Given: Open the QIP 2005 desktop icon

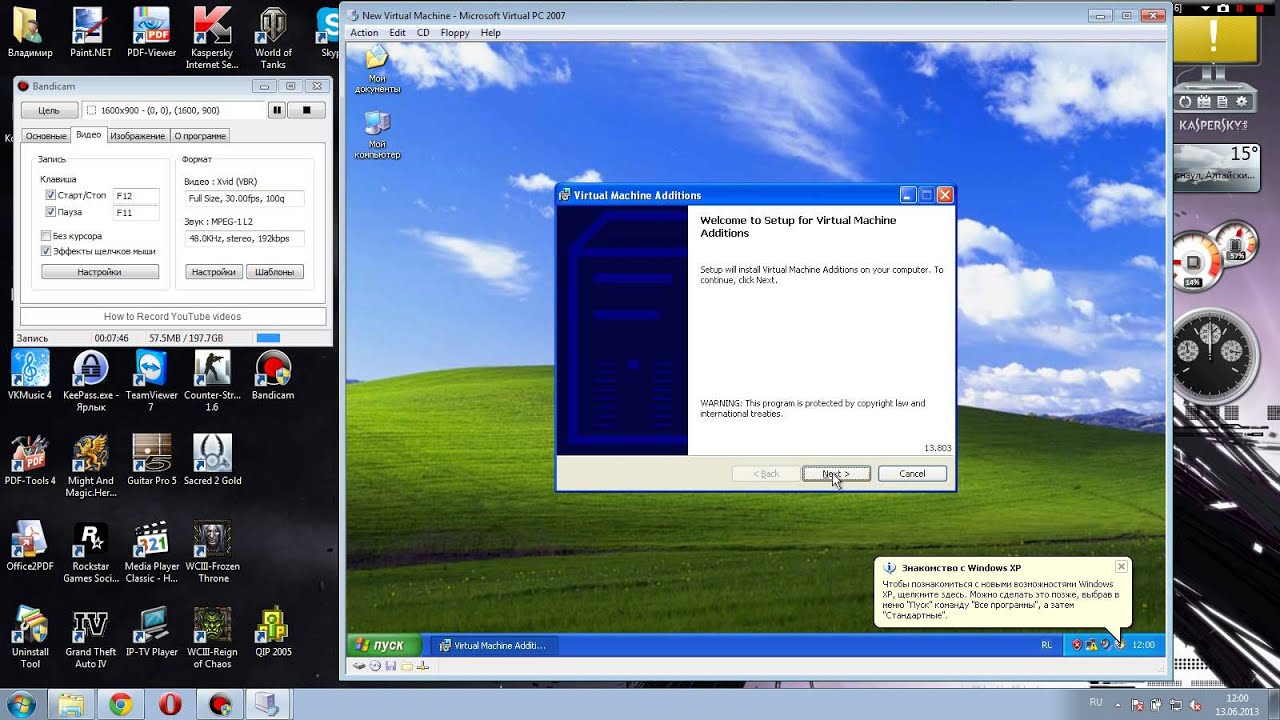Looking at the screenshot, I should 273,631.
